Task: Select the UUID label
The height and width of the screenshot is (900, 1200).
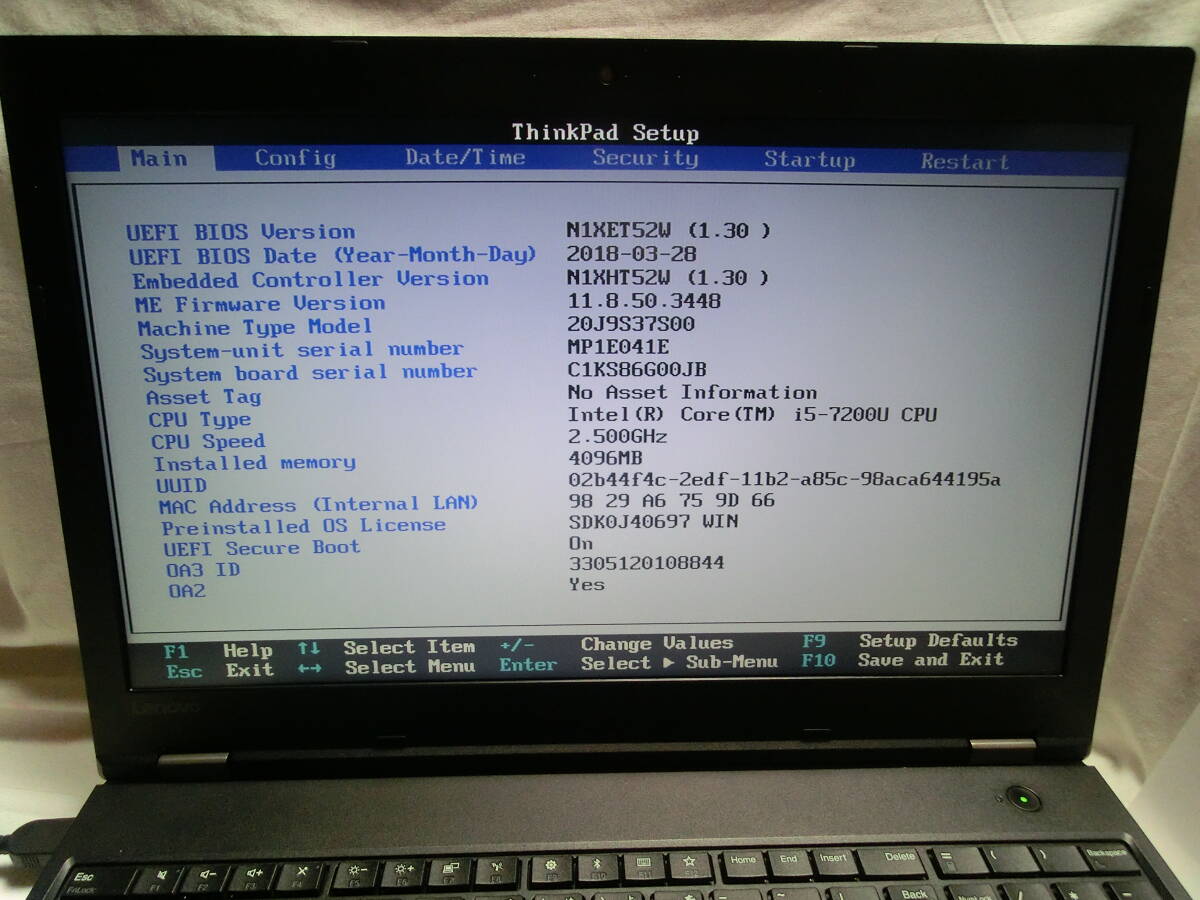Action: pos(182,486)
